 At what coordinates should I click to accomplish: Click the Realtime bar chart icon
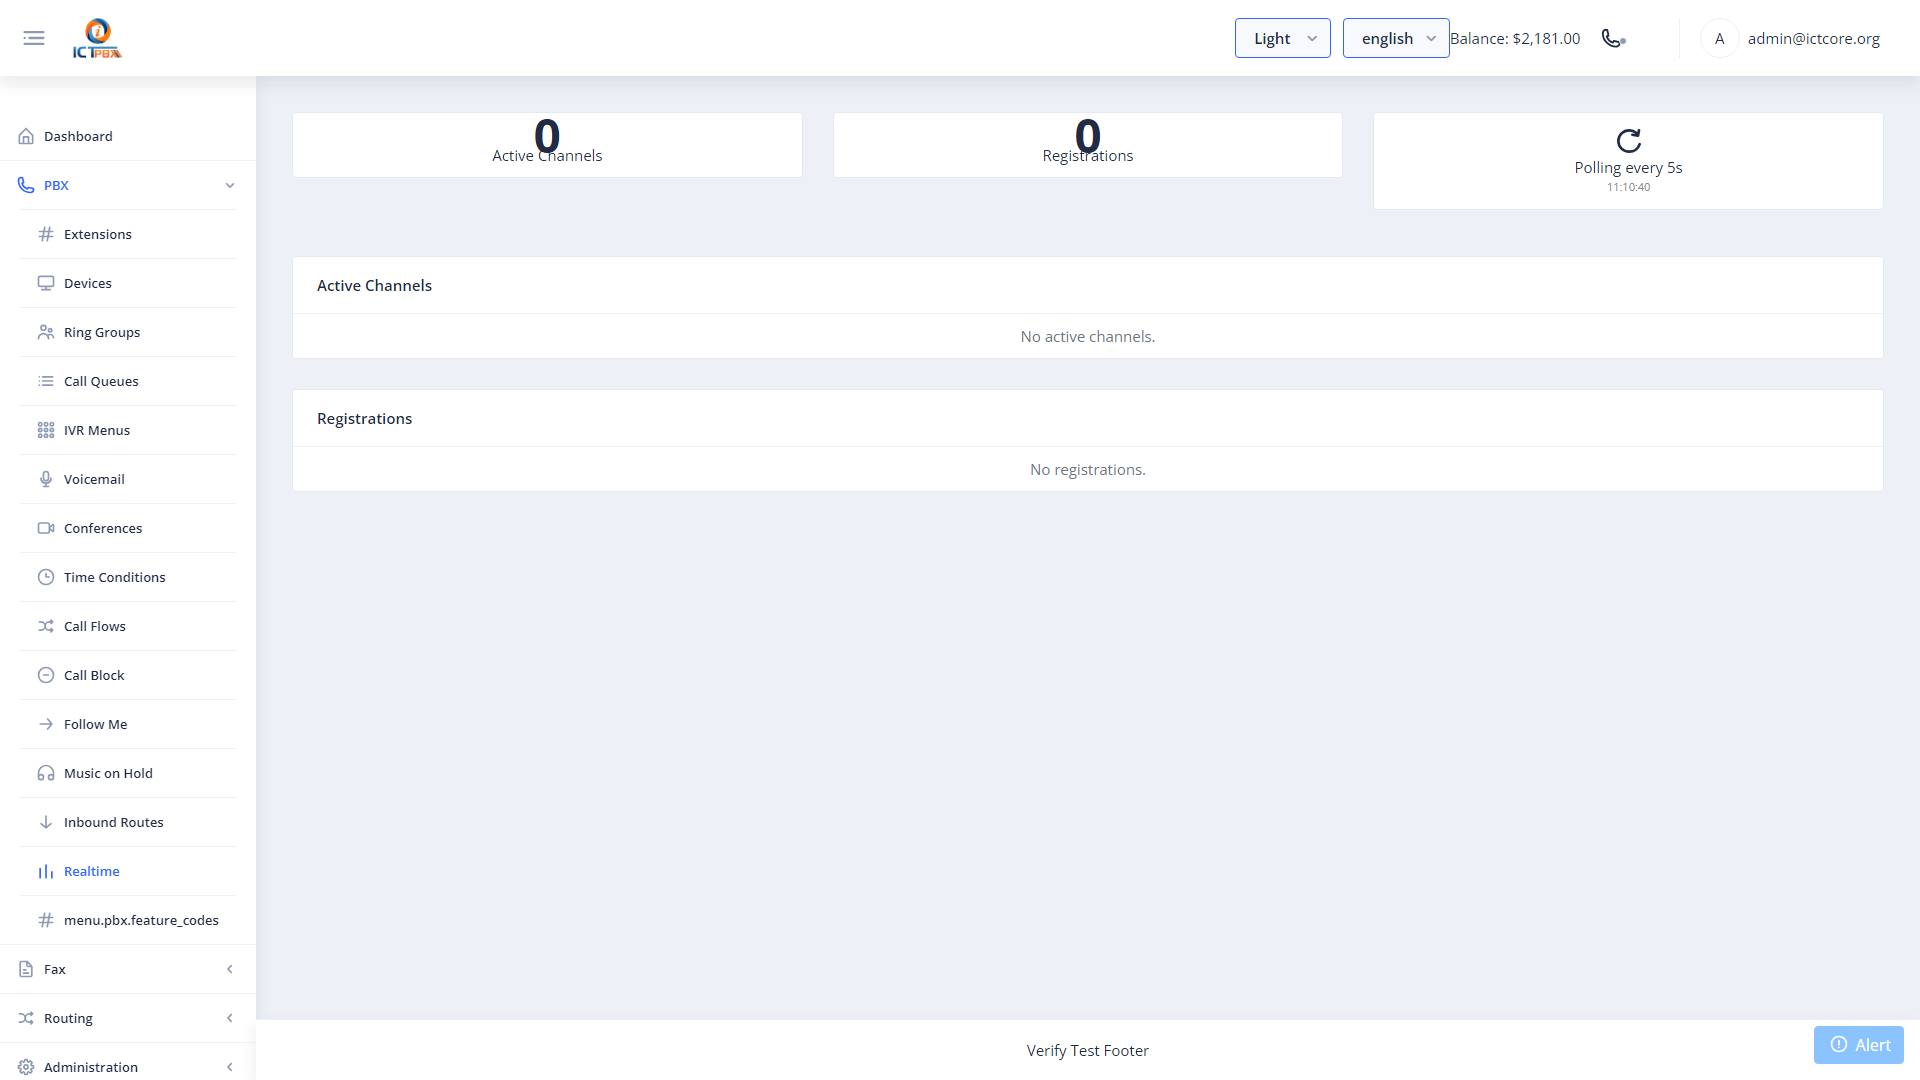(46, 871)
